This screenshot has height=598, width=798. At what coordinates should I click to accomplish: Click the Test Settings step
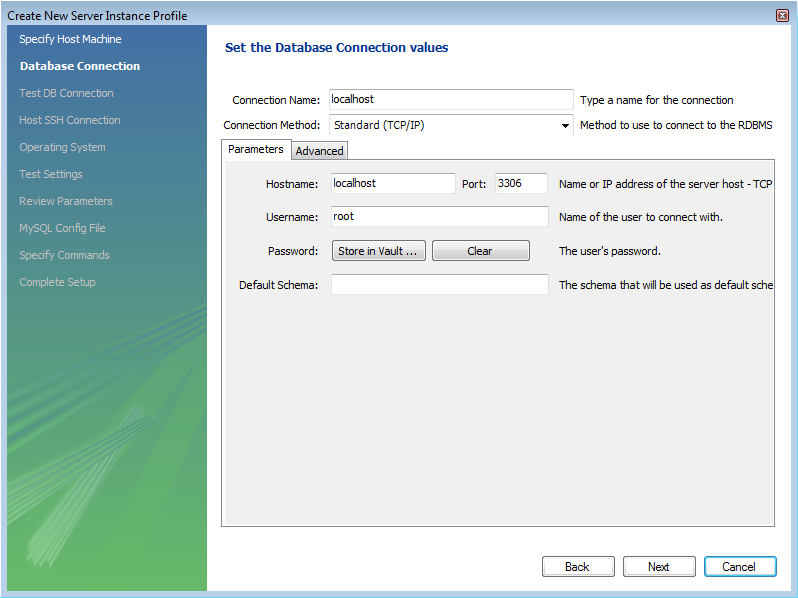(51, 174)
